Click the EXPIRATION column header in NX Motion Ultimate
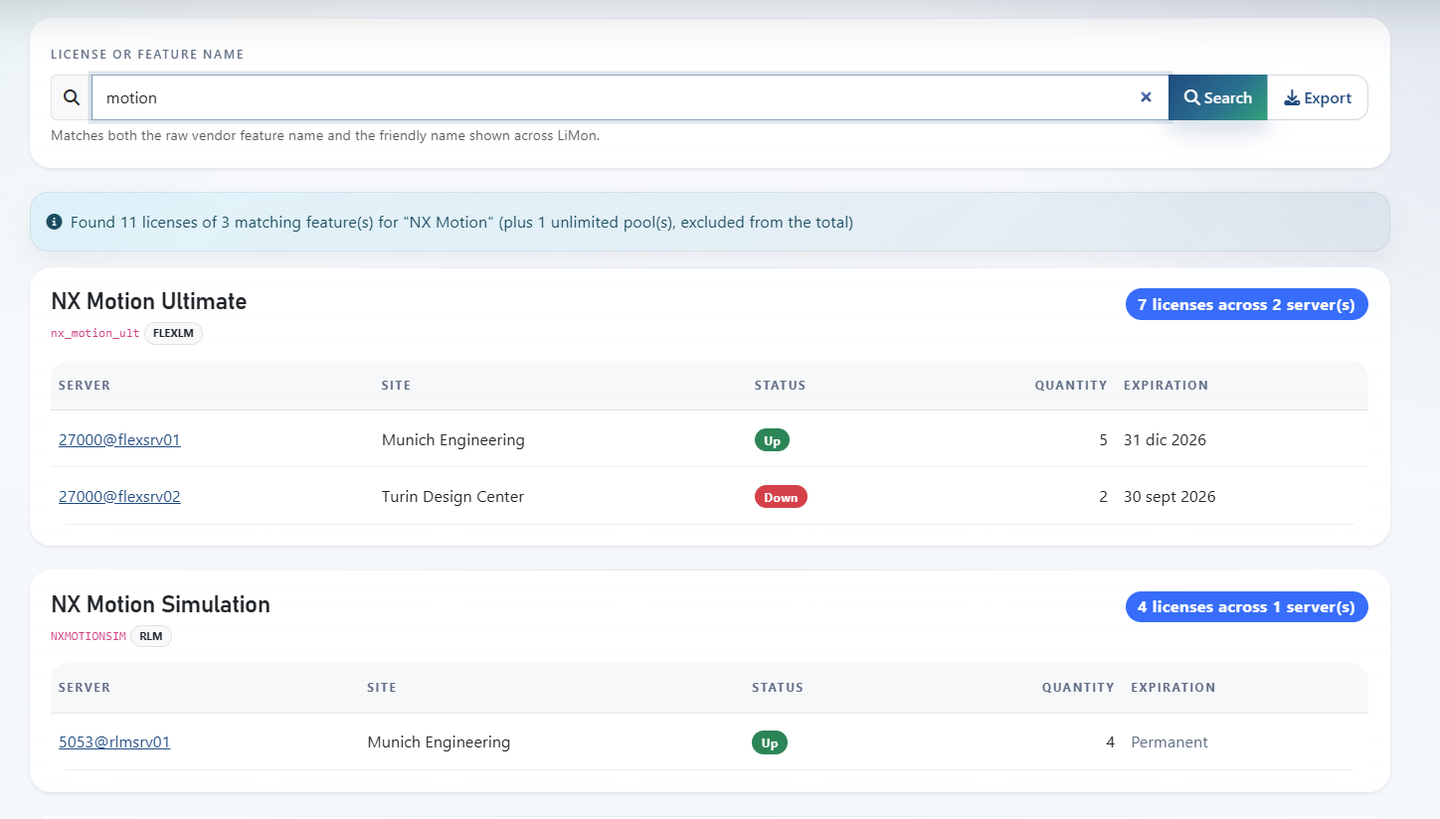The height and width of the screenshot is (819, 1440). click(1166, 385)
